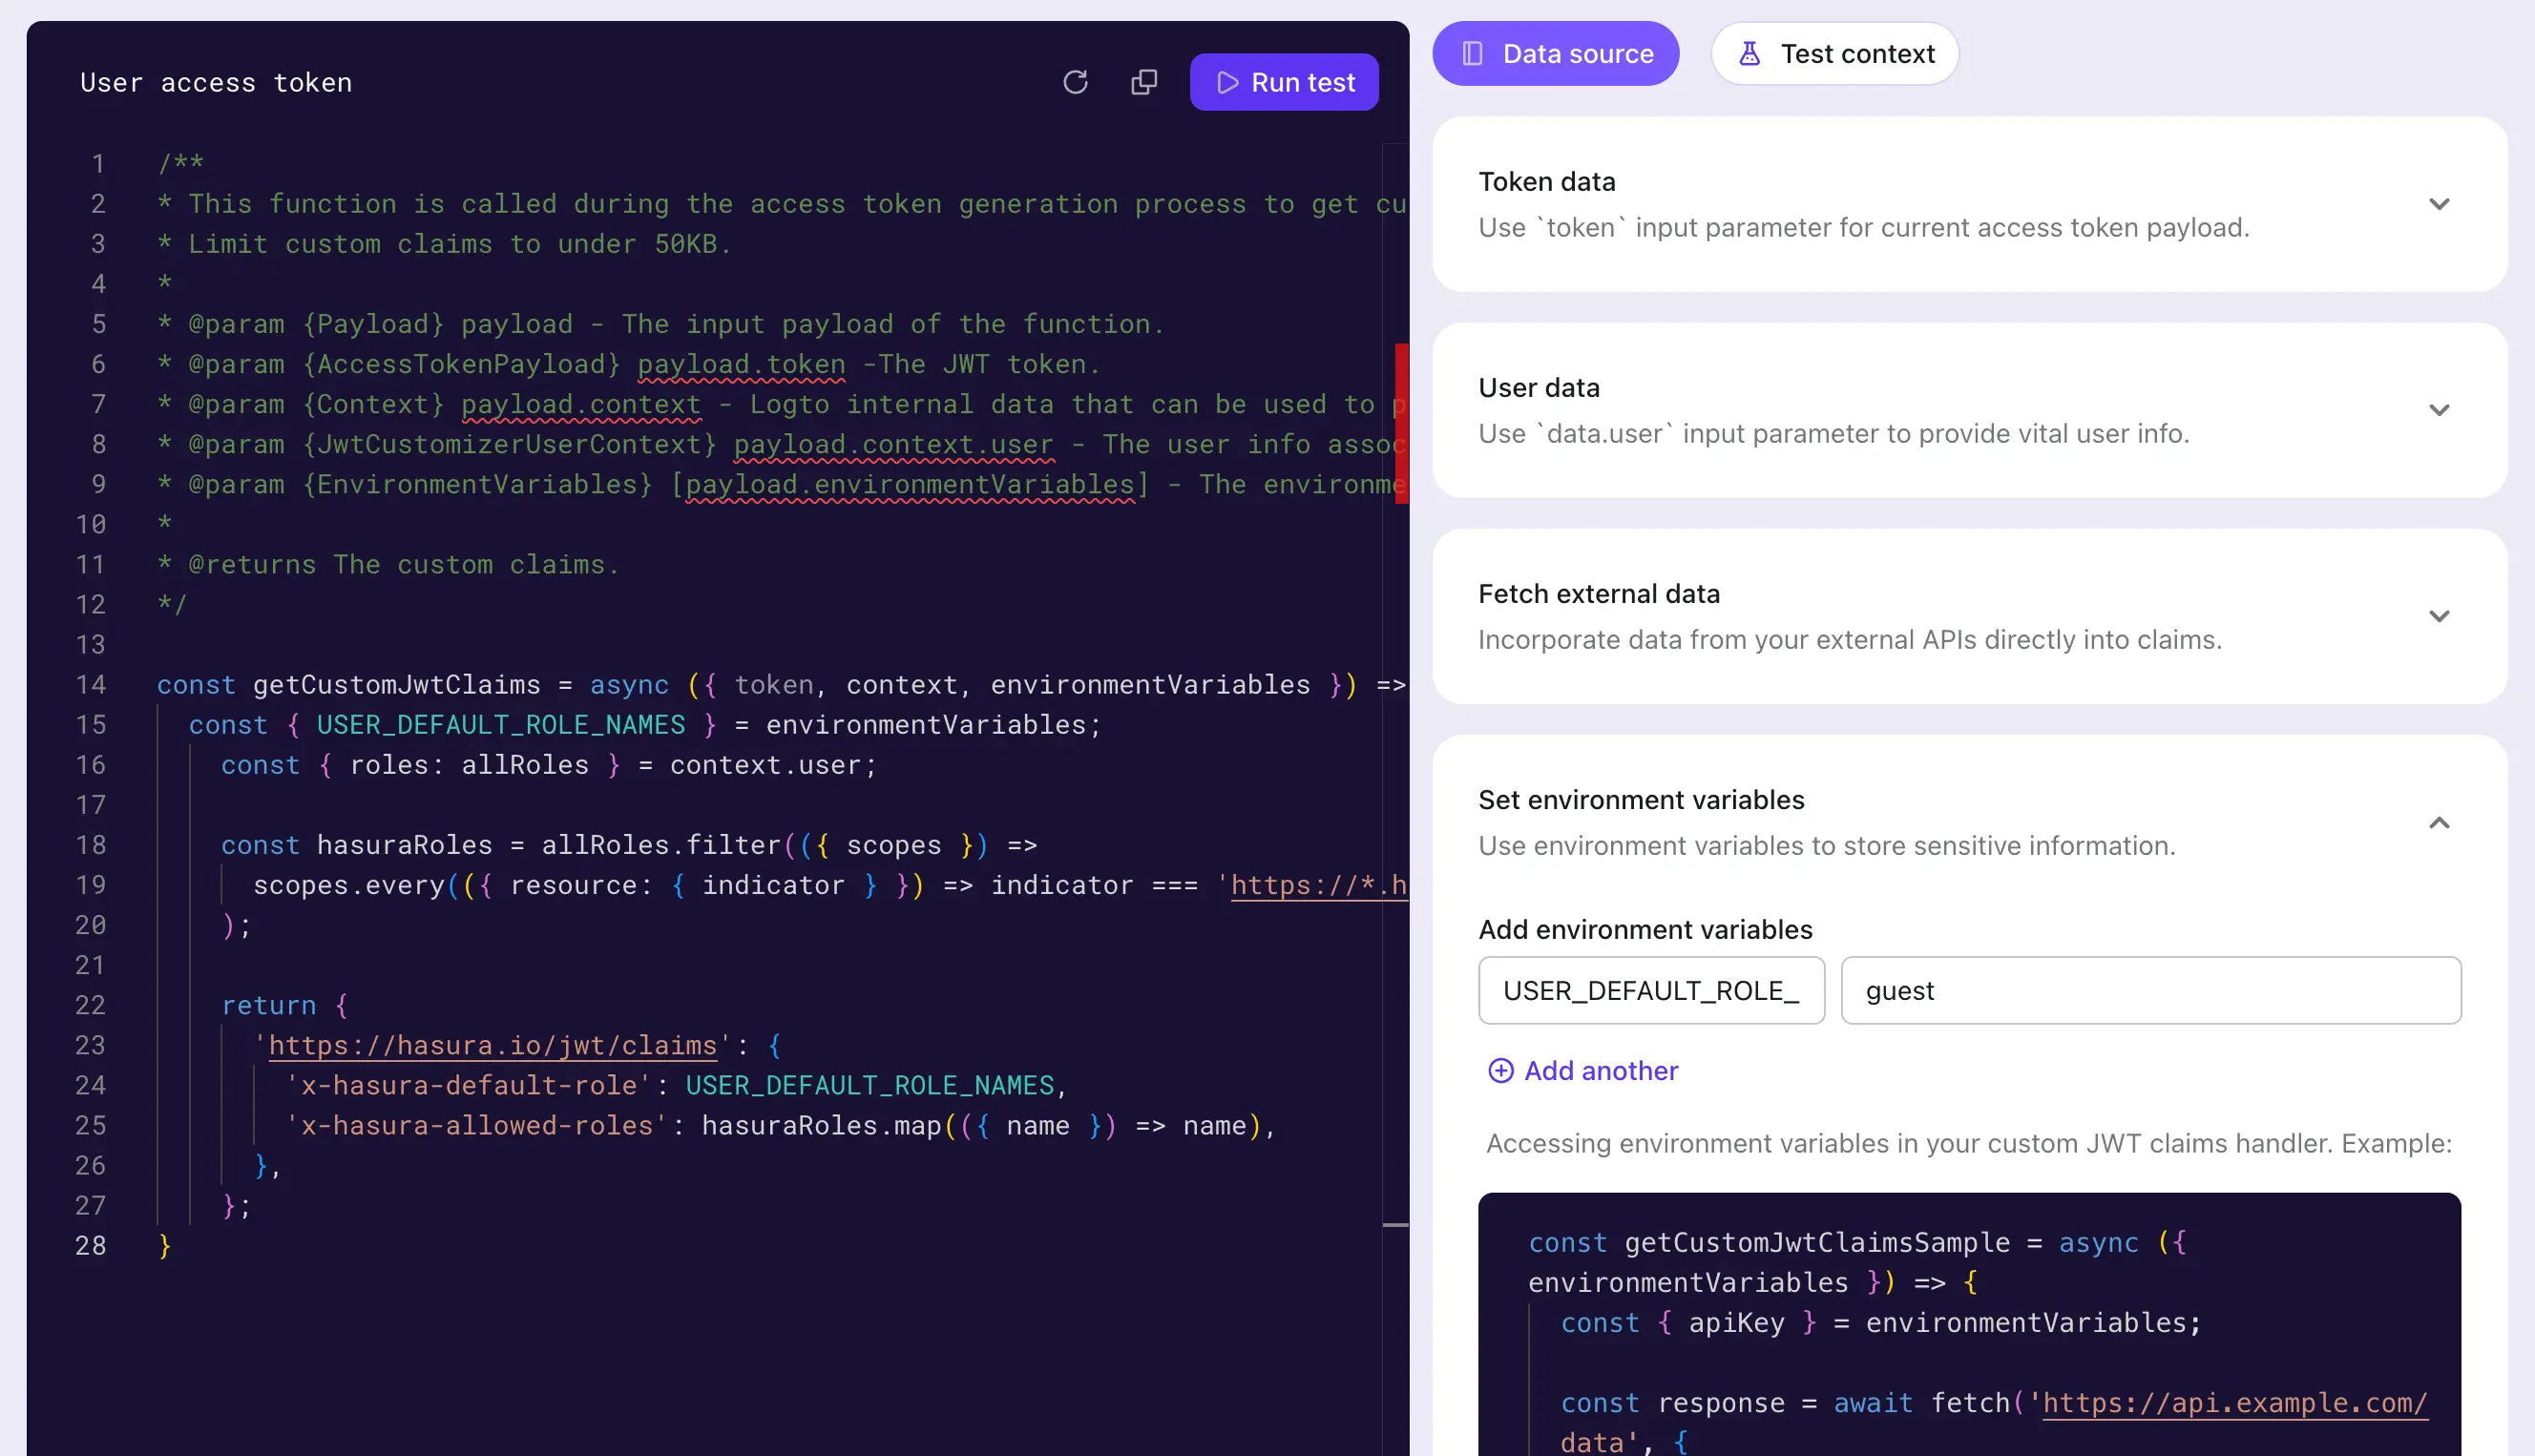Click the guest environment variable value field
Screen dimensions: 2535x1456
[x=2150, y=990]
